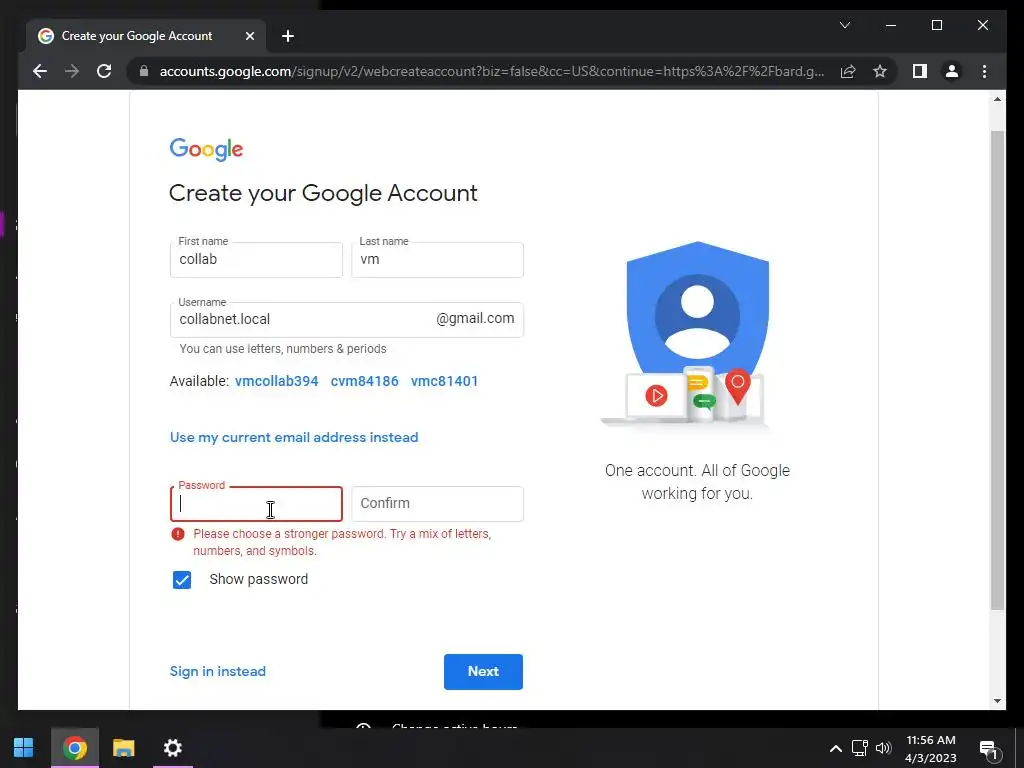Open File Explorer from the taskbar
Viewport: 1024px width, 768px height.
(x=123, y=748)
